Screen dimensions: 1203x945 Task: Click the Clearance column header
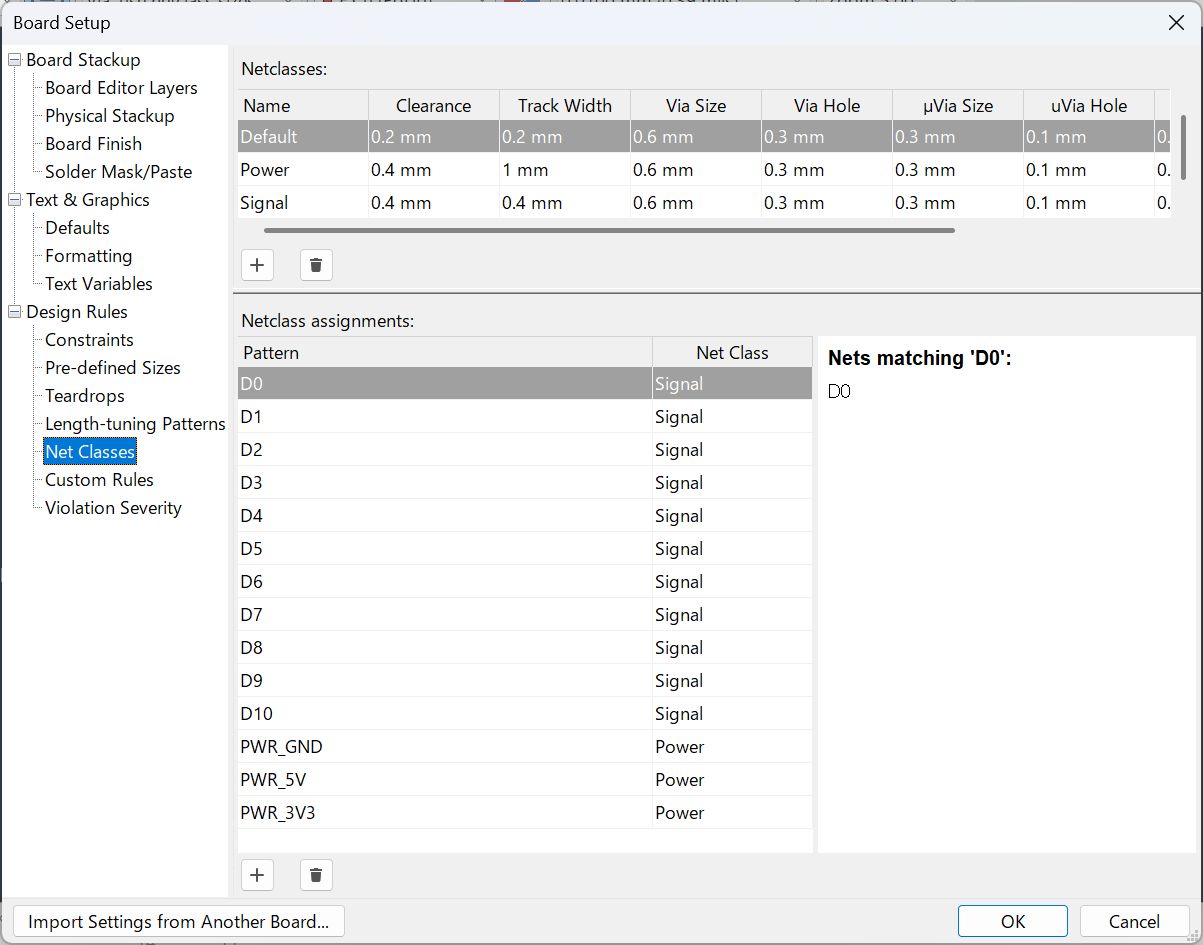pos(433,105)
